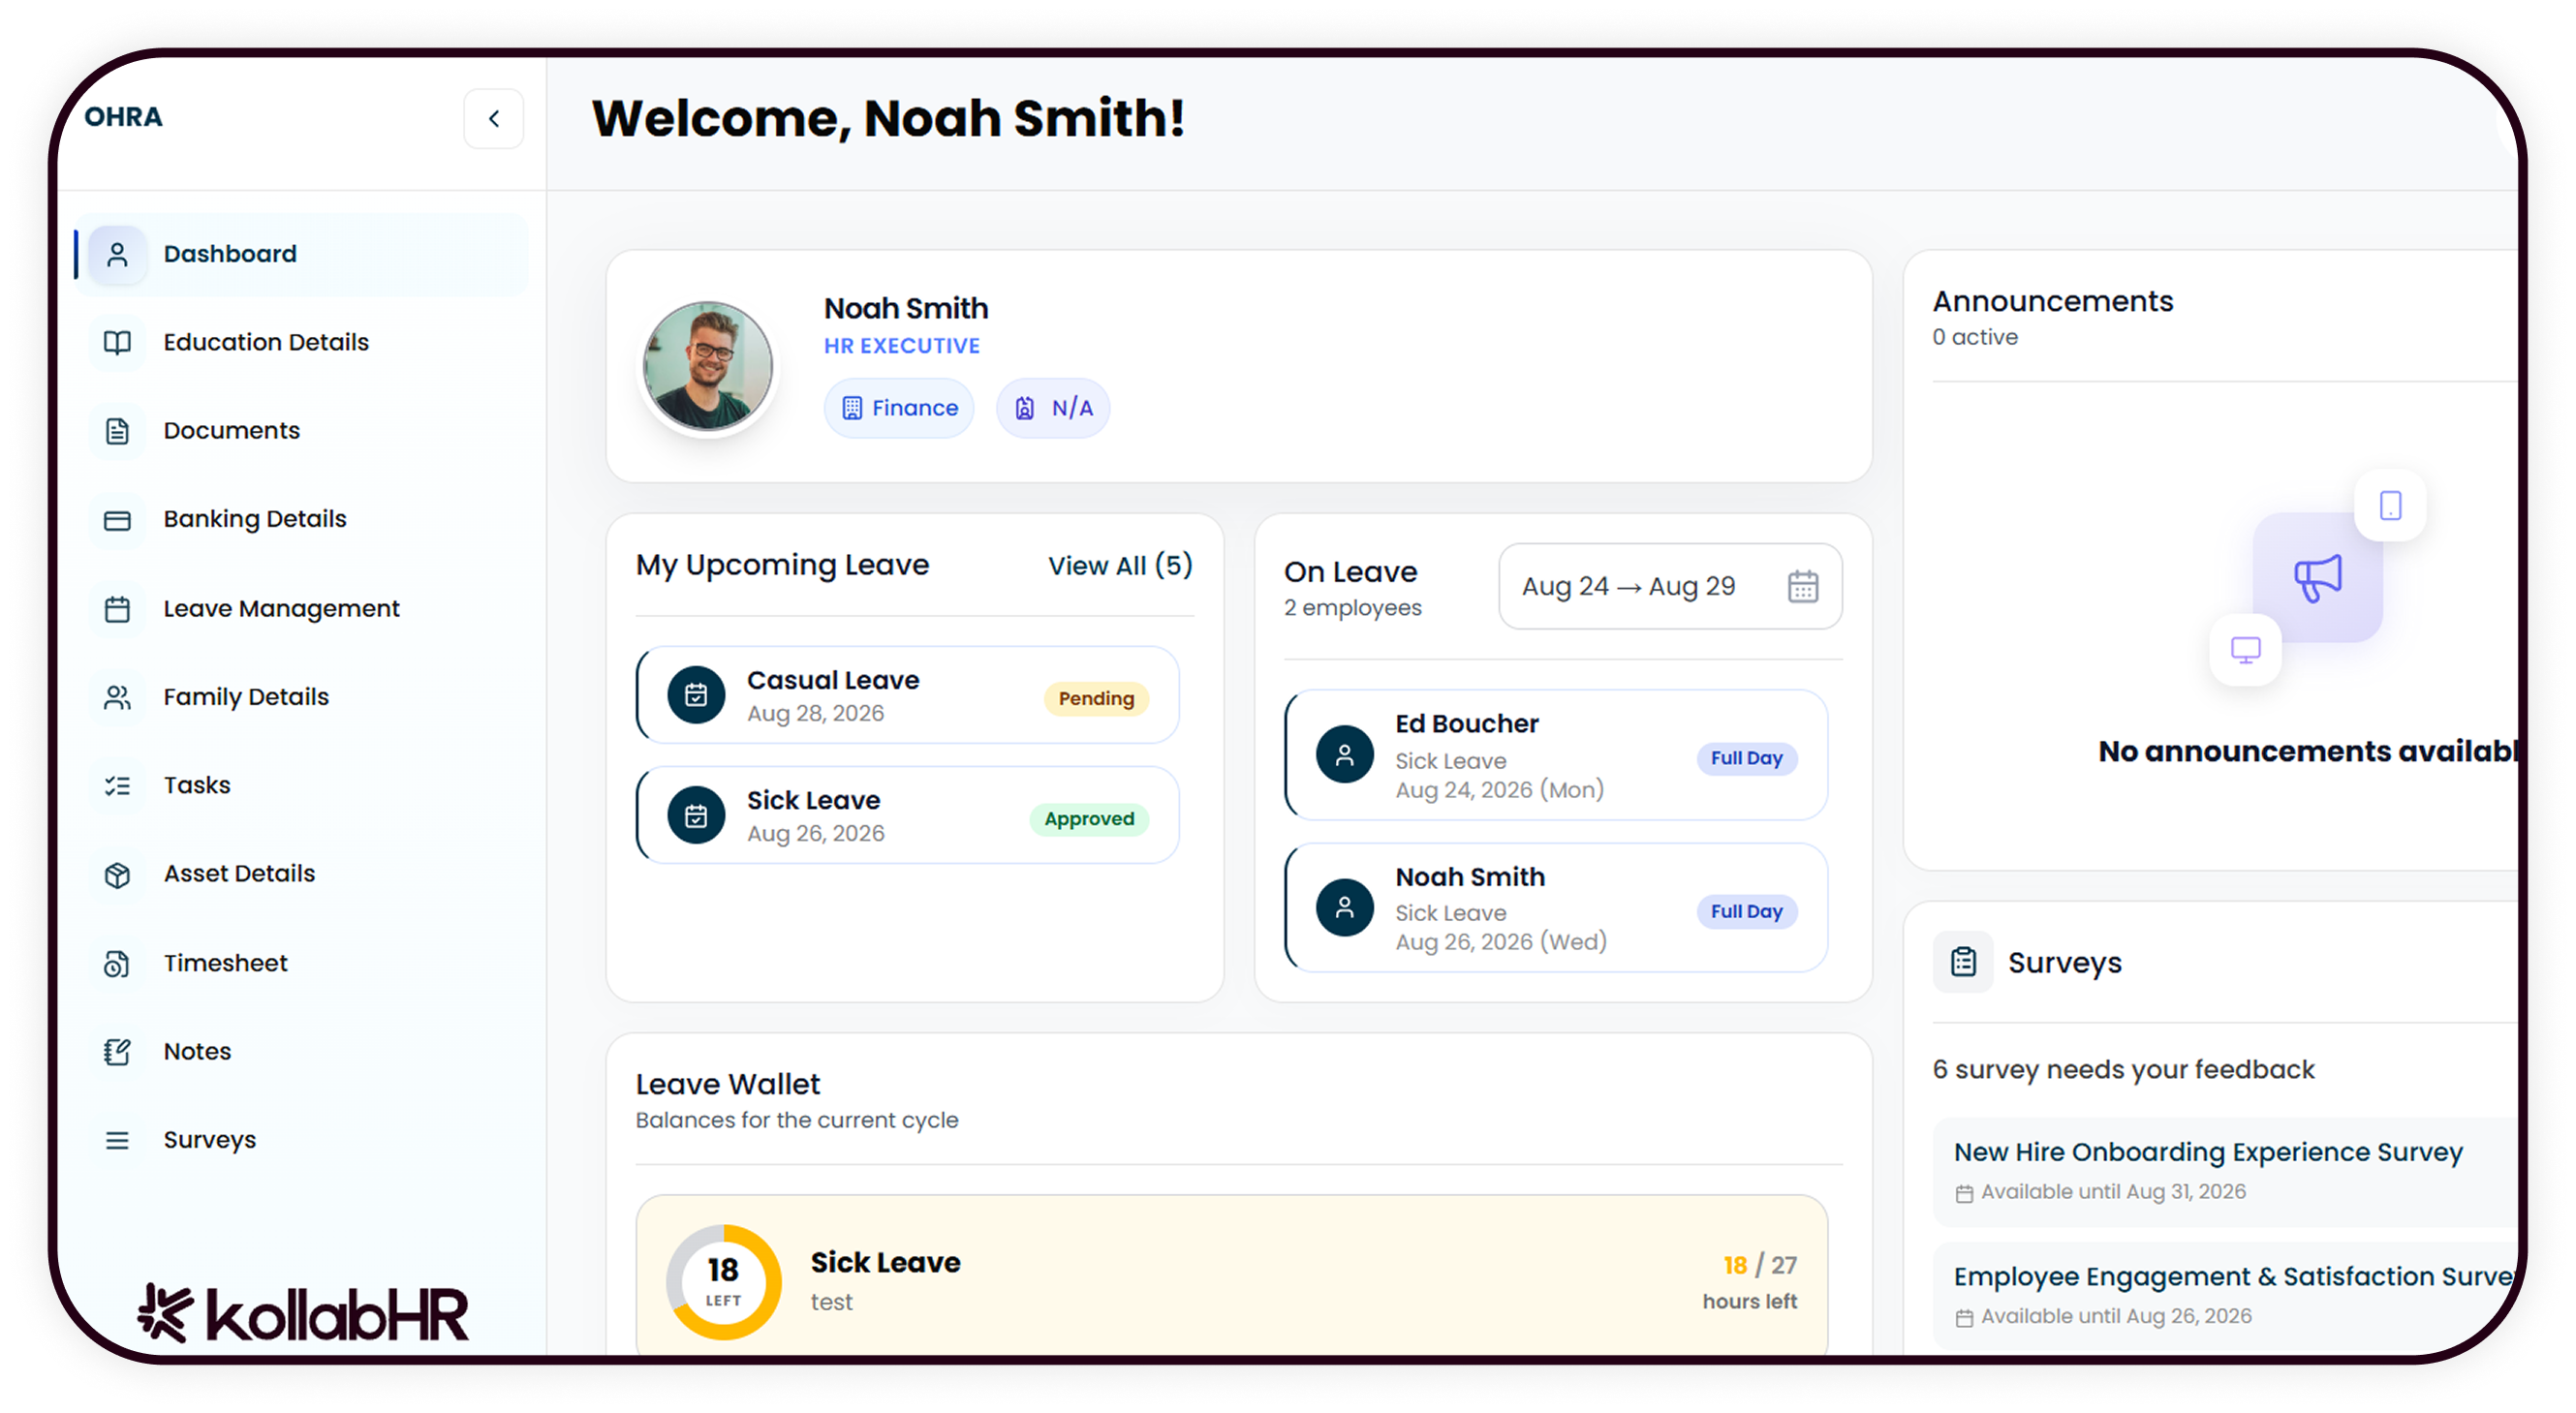Open Family Details in sidebar

(x=301, y=697)
